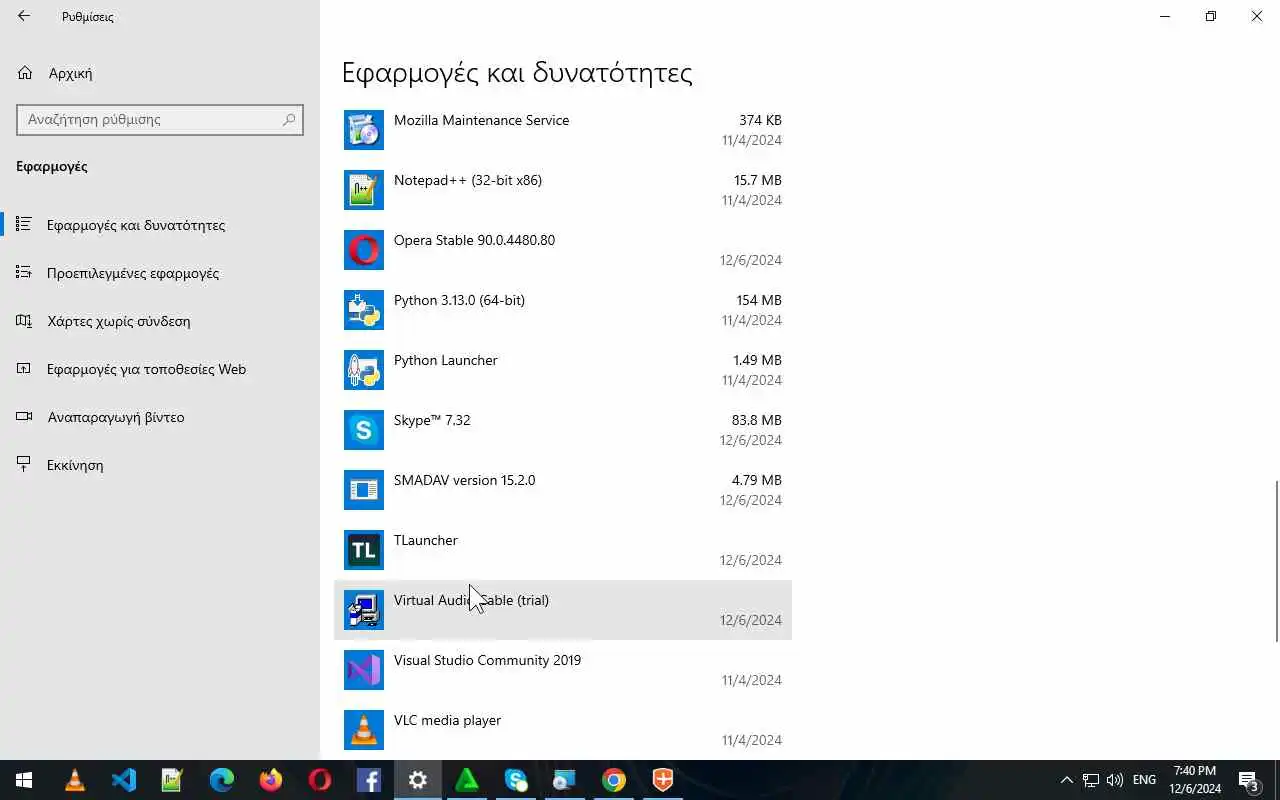Image resolution: width=1280 pixels, height=800 pixels.
Task: Click the Facebook icon on the taskbar
Action: click(x=369, y=780)
